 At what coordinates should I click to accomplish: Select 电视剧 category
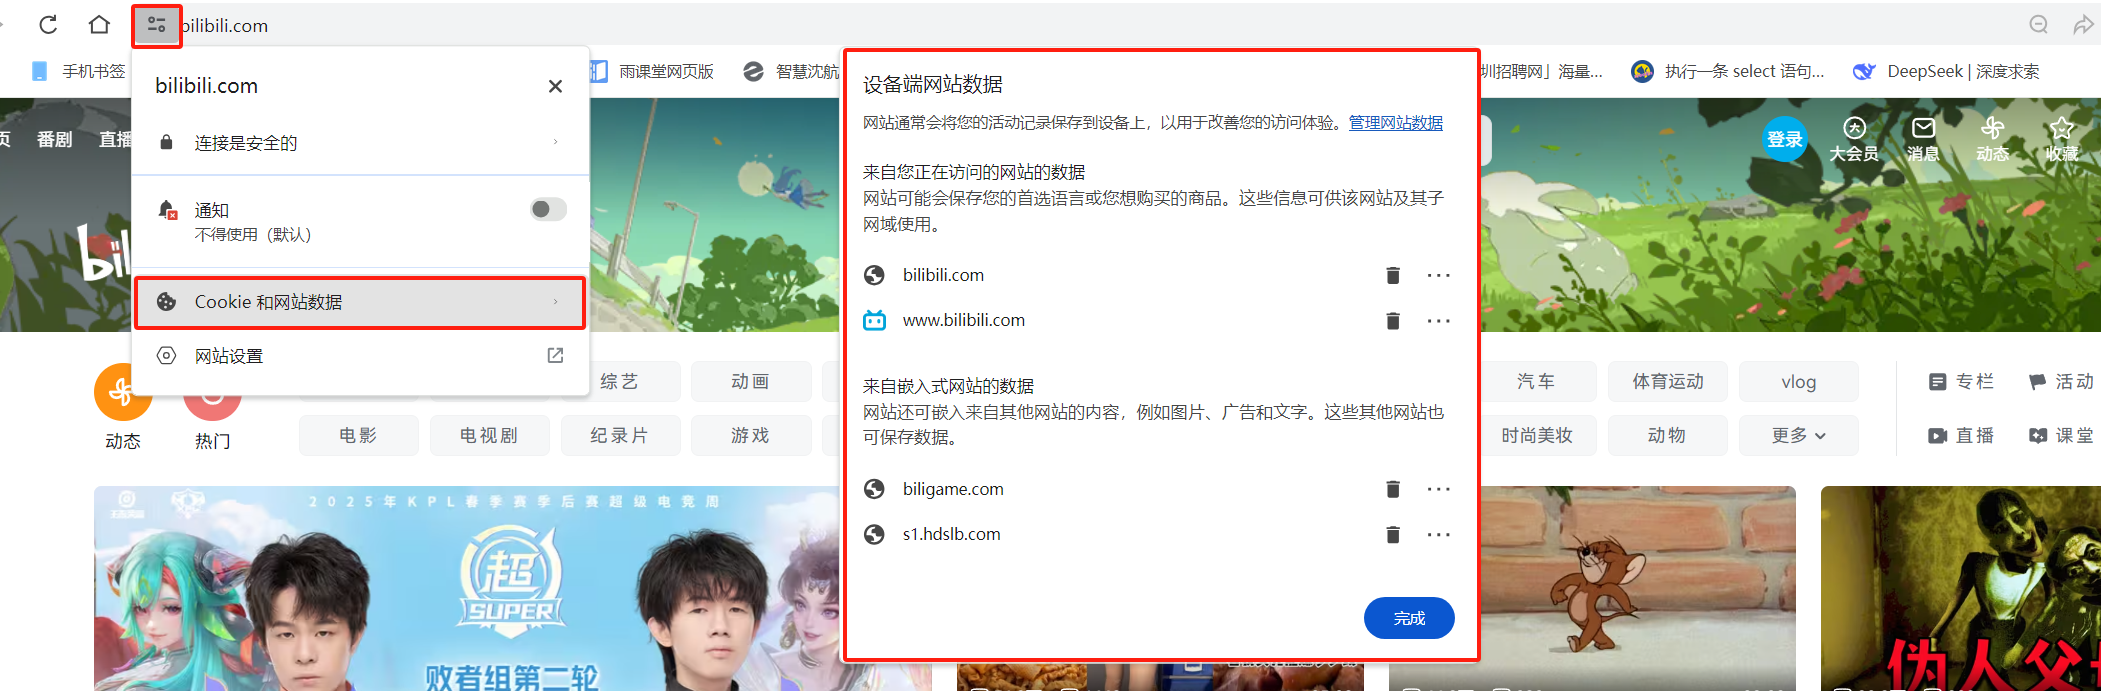[489, 435]
